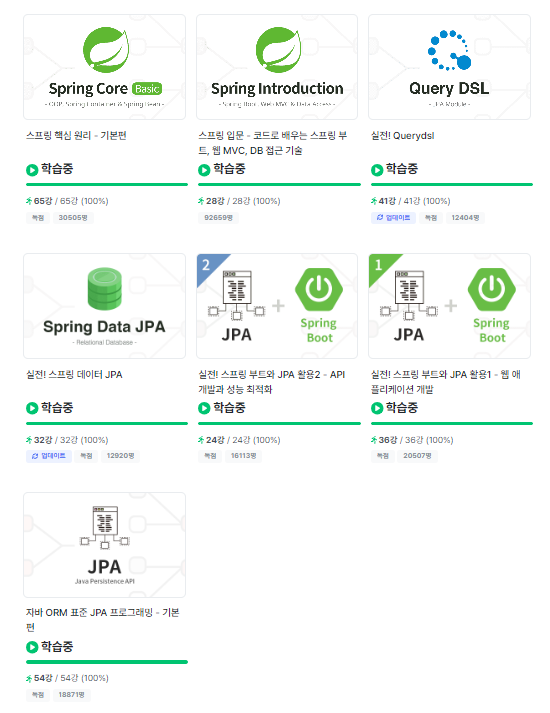
Task: Click the 54강 / 54강 (100%) progress text
Action: pos(71,678)
